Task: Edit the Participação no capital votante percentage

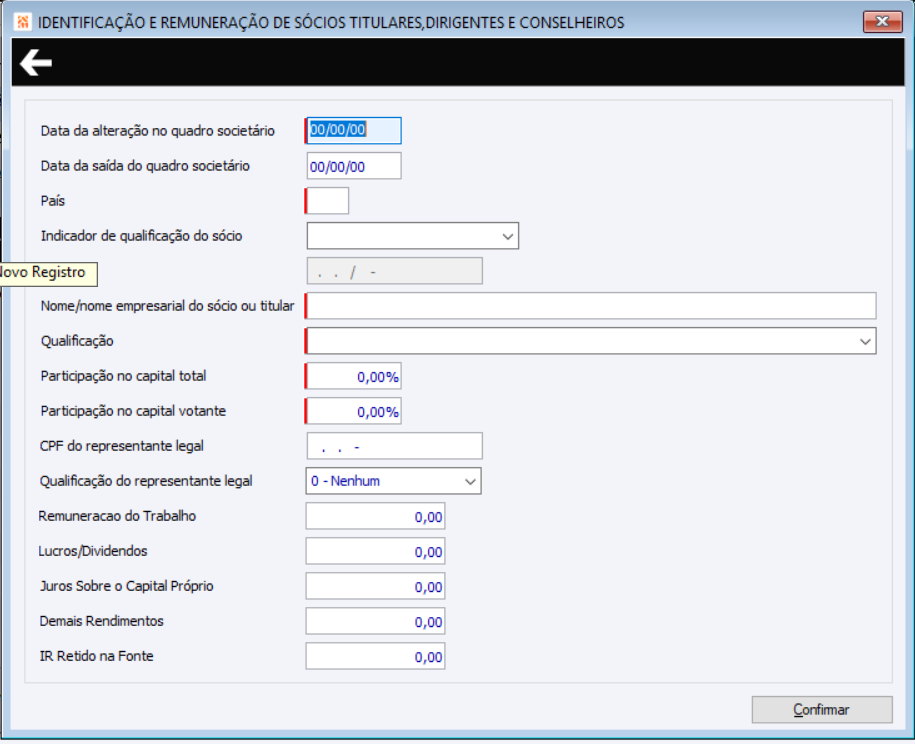Action: tap(354, 411)
